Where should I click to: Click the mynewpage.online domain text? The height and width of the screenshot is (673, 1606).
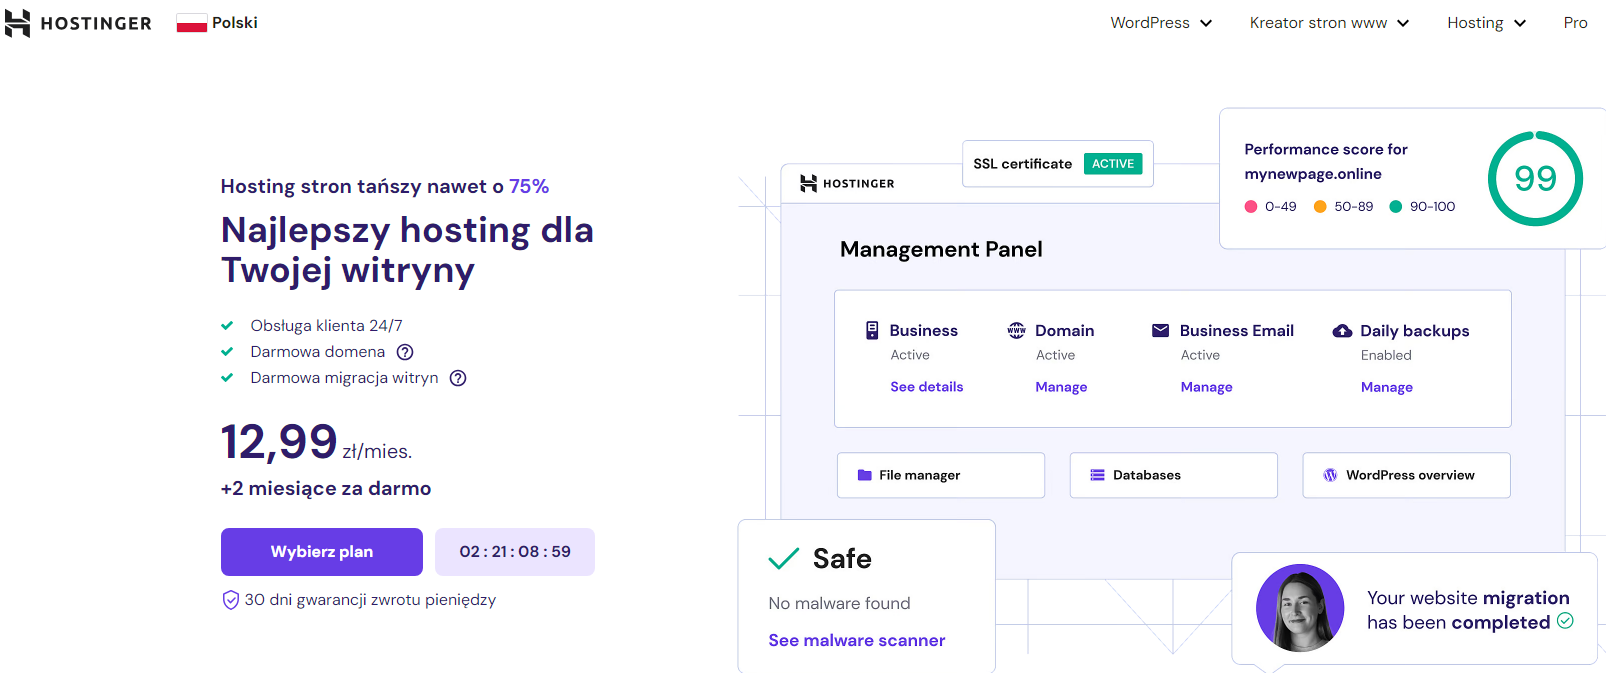click(x=1313, y=174)
